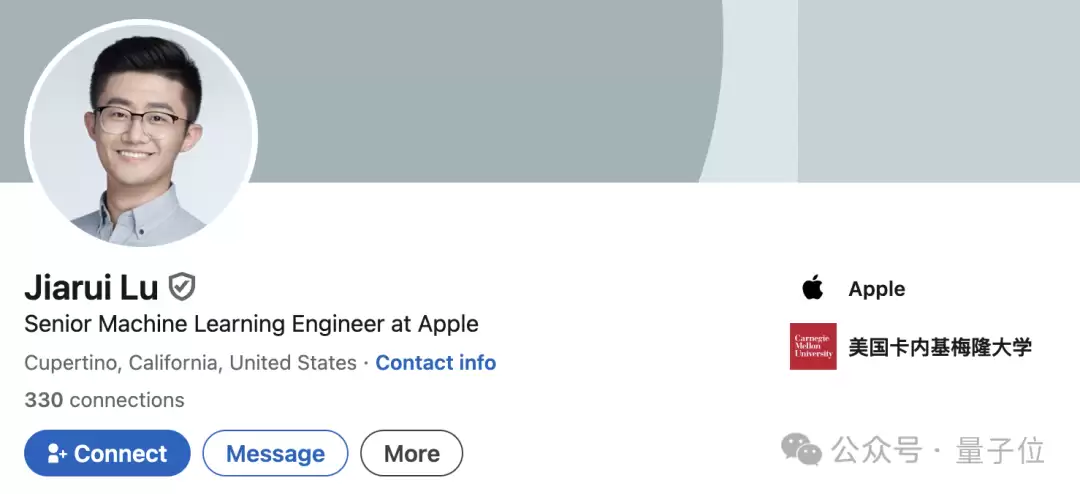Screen dimensions: 1080x494
Task: Click the gray cover banner image
Action: [480, 90]
